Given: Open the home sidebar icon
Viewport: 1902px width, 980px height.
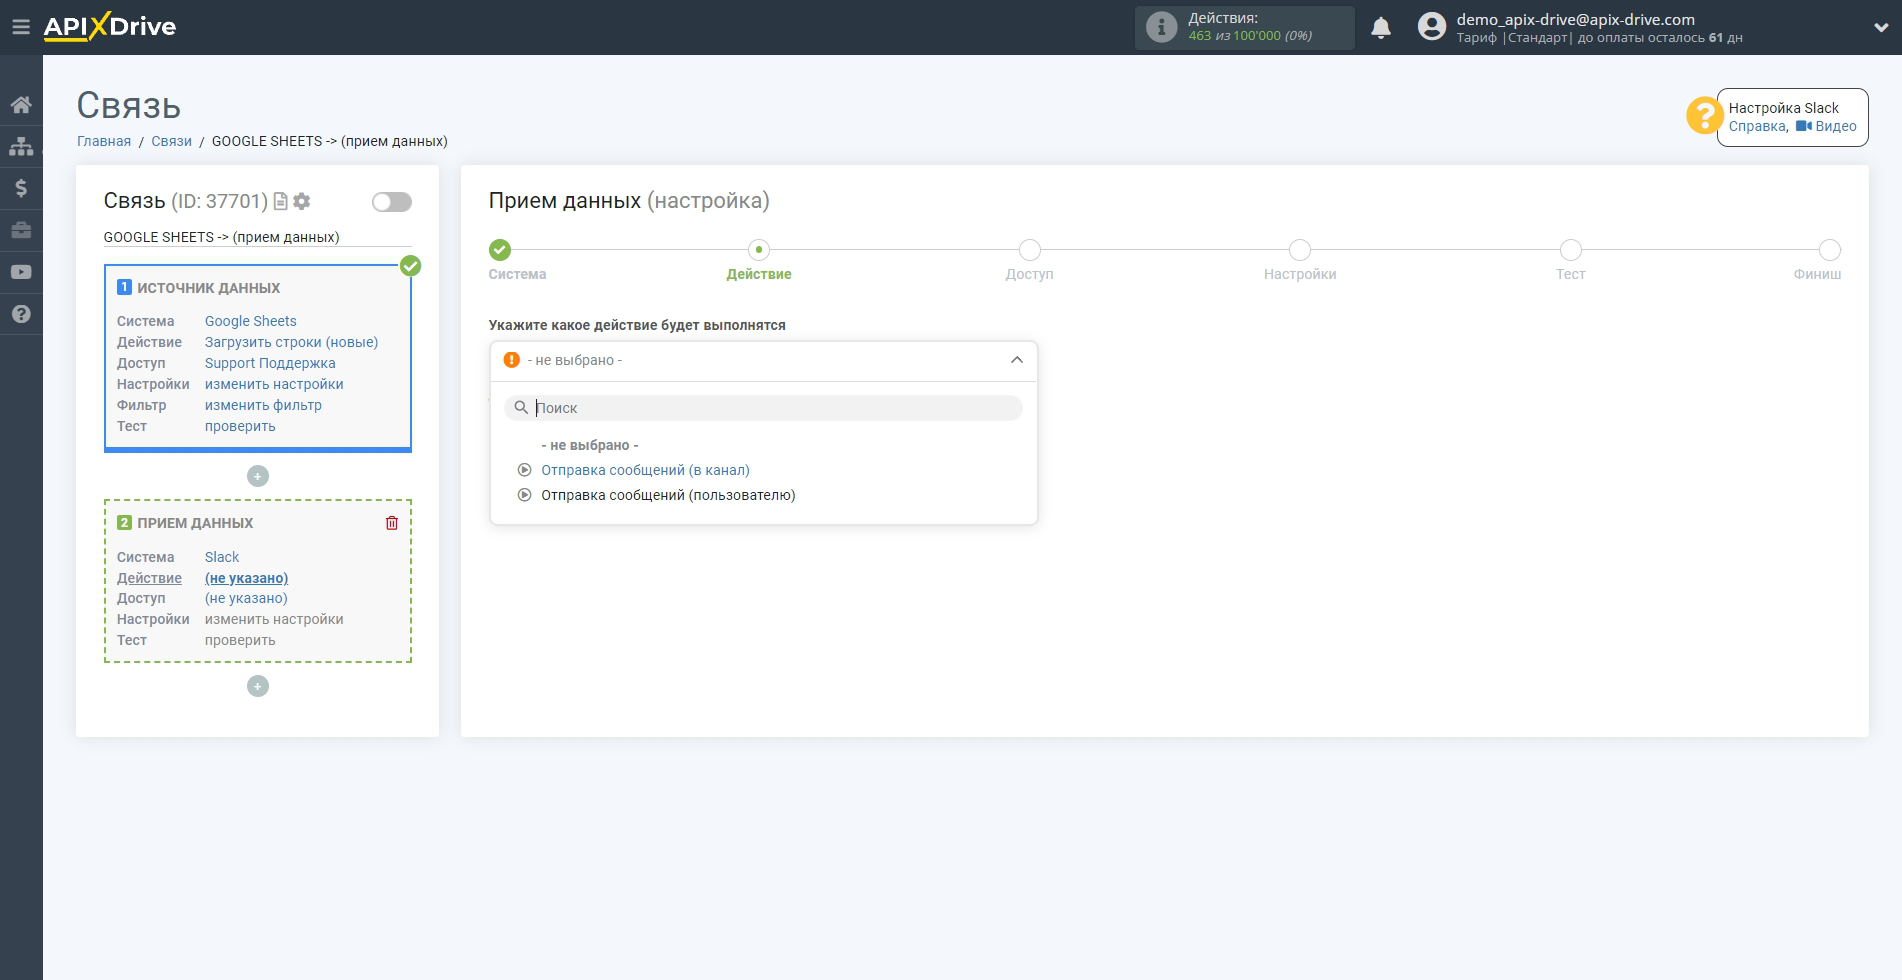Looking at the screenshot, I should (21, 105).
